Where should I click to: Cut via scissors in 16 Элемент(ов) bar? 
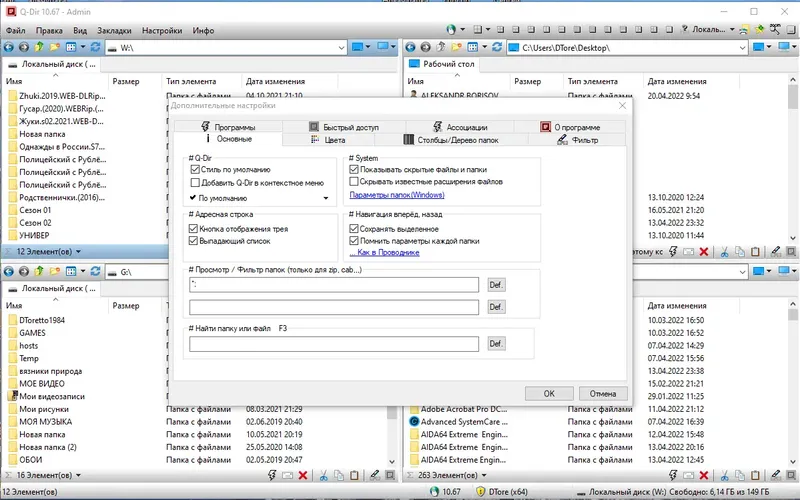point(323,476)
